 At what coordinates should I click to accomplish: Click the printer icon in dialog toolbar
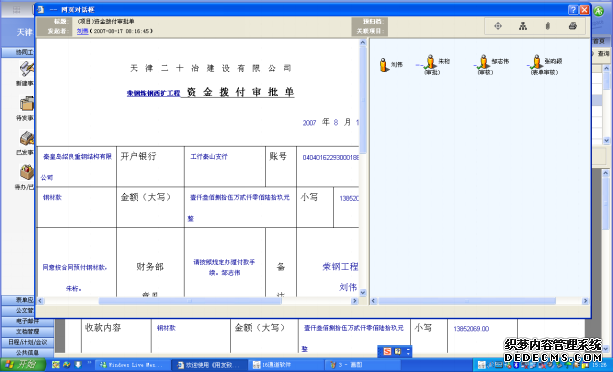point(573,26)
